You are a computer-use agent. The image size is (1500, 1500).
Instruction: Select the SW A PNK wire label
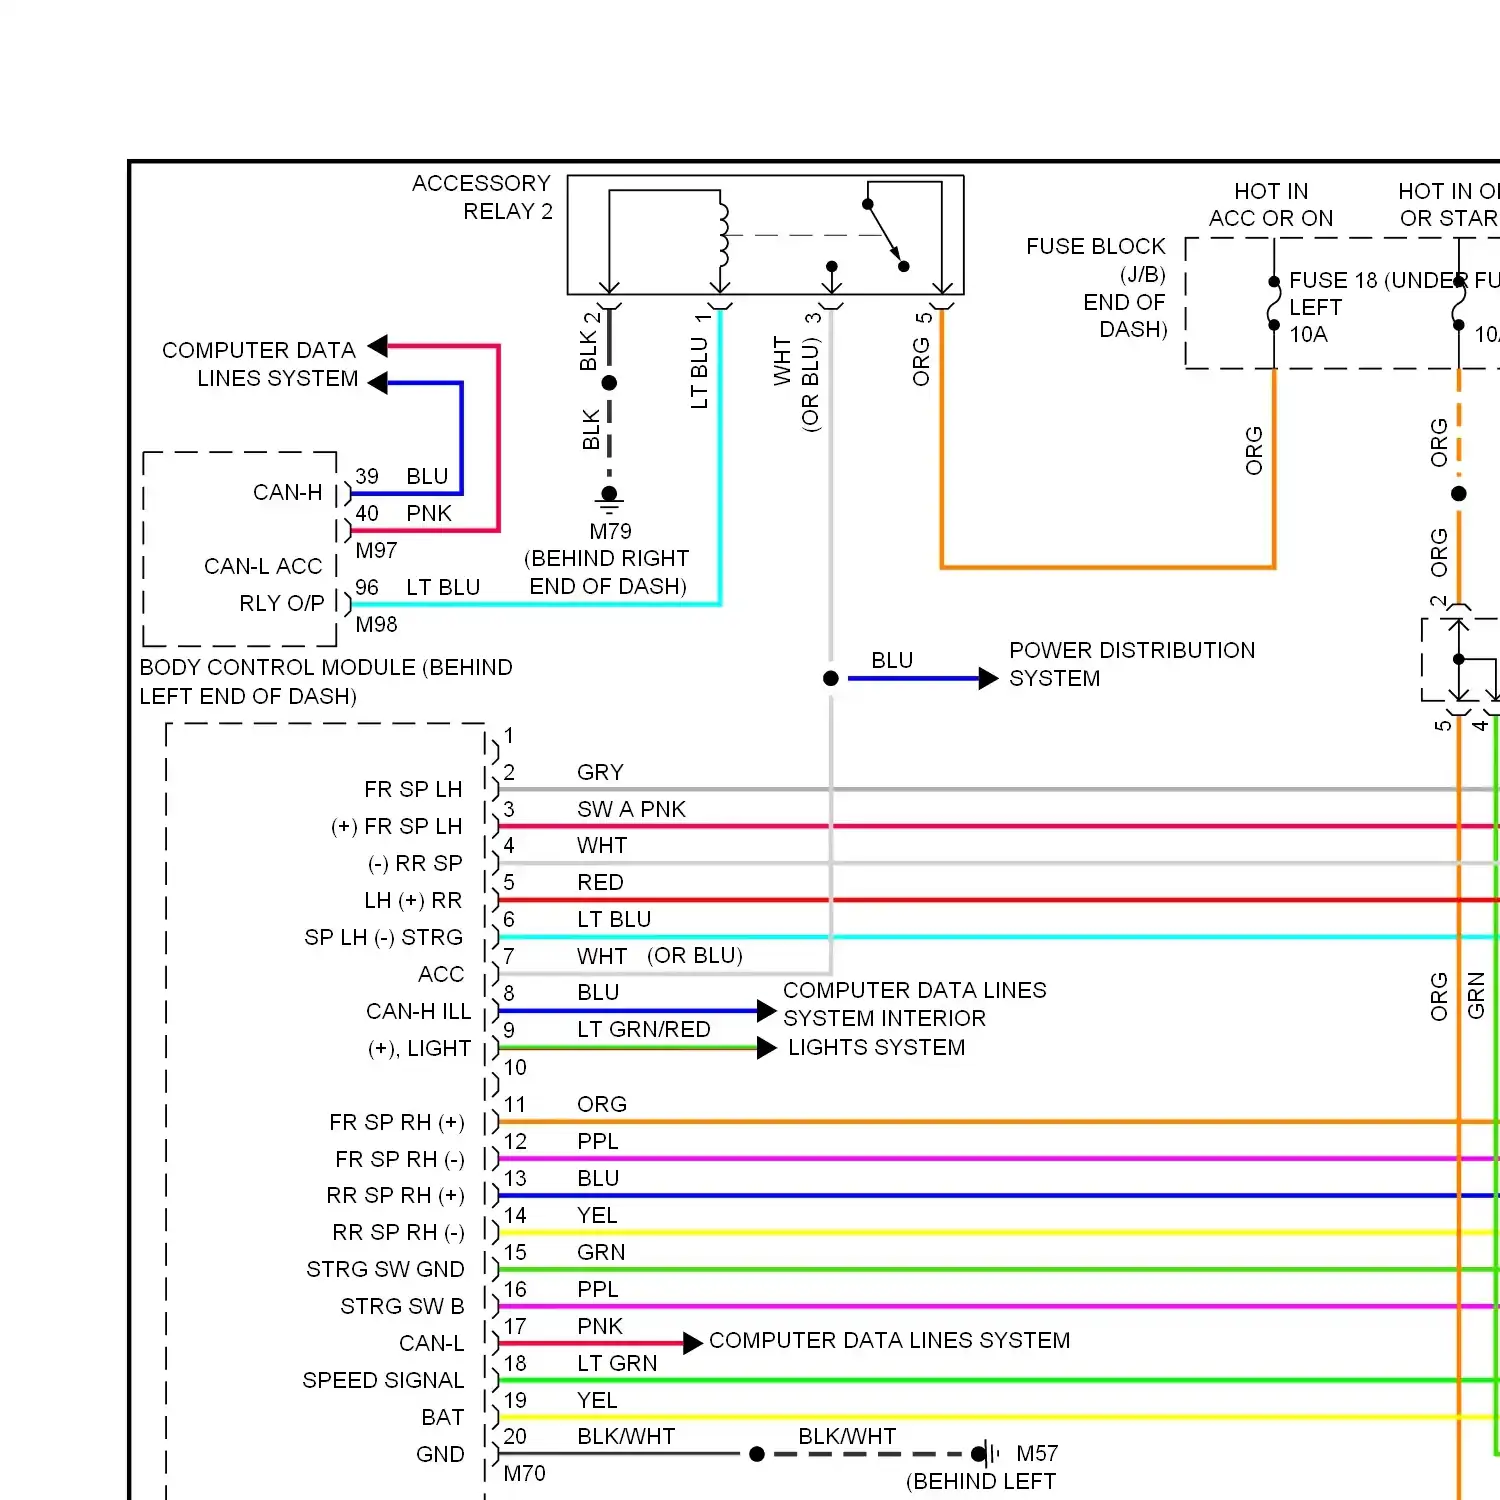pos(631,809)
